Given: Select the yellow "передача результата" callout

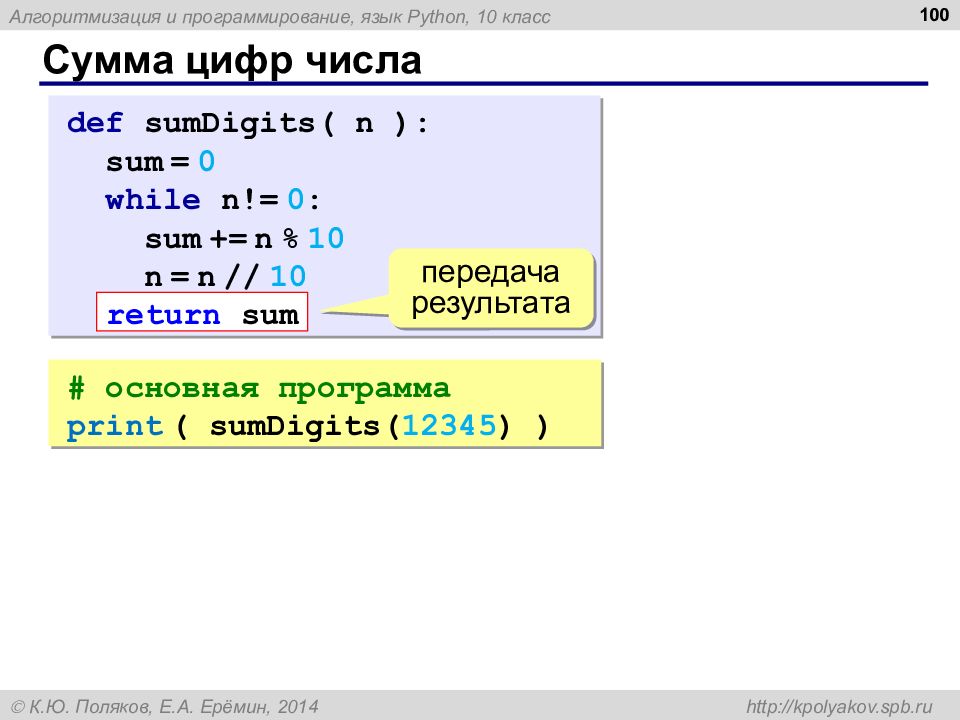Looking at the screenshot, I should click(x=492, y=288).
